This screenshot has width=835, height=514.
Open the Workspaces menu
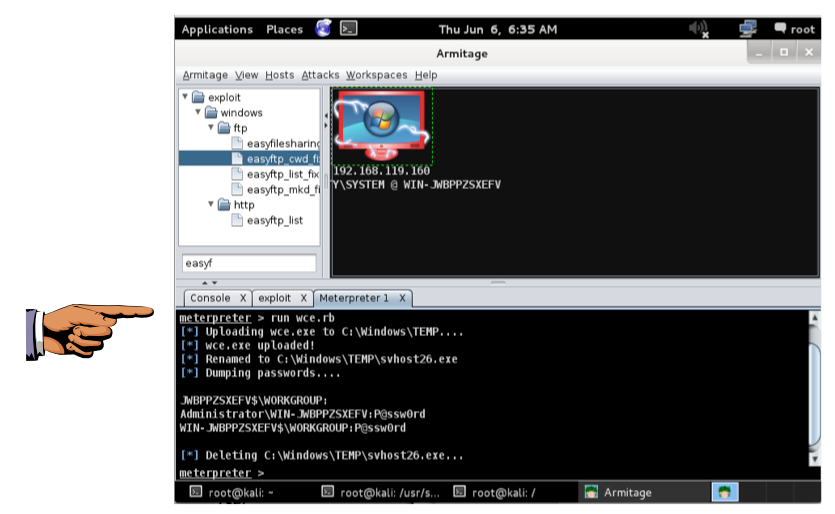pos(376,75)
